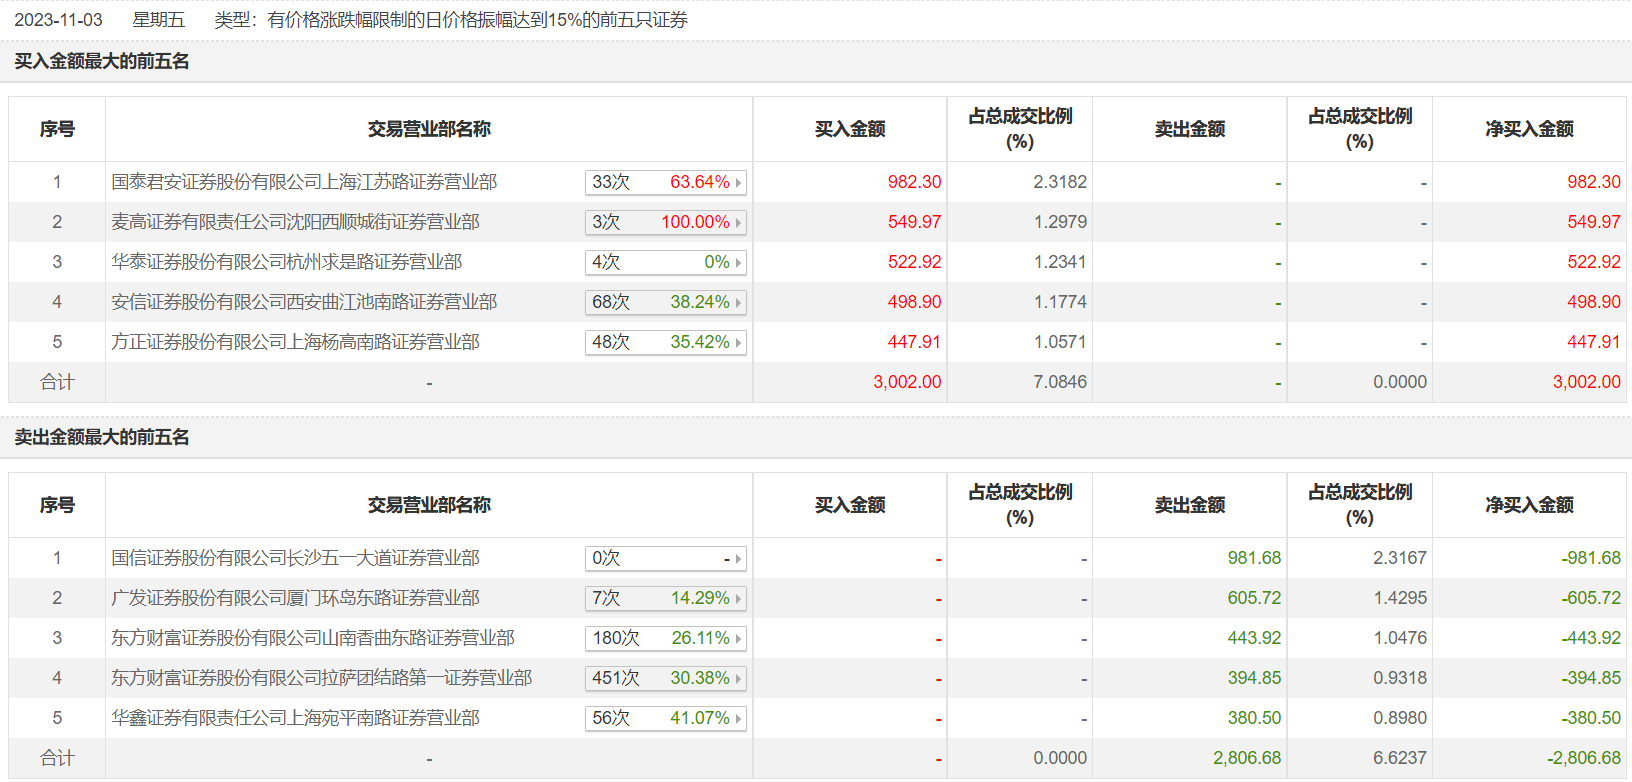Click 序号 header in buy table
Screen dimensions: 1632x782
tap(57, 129)
